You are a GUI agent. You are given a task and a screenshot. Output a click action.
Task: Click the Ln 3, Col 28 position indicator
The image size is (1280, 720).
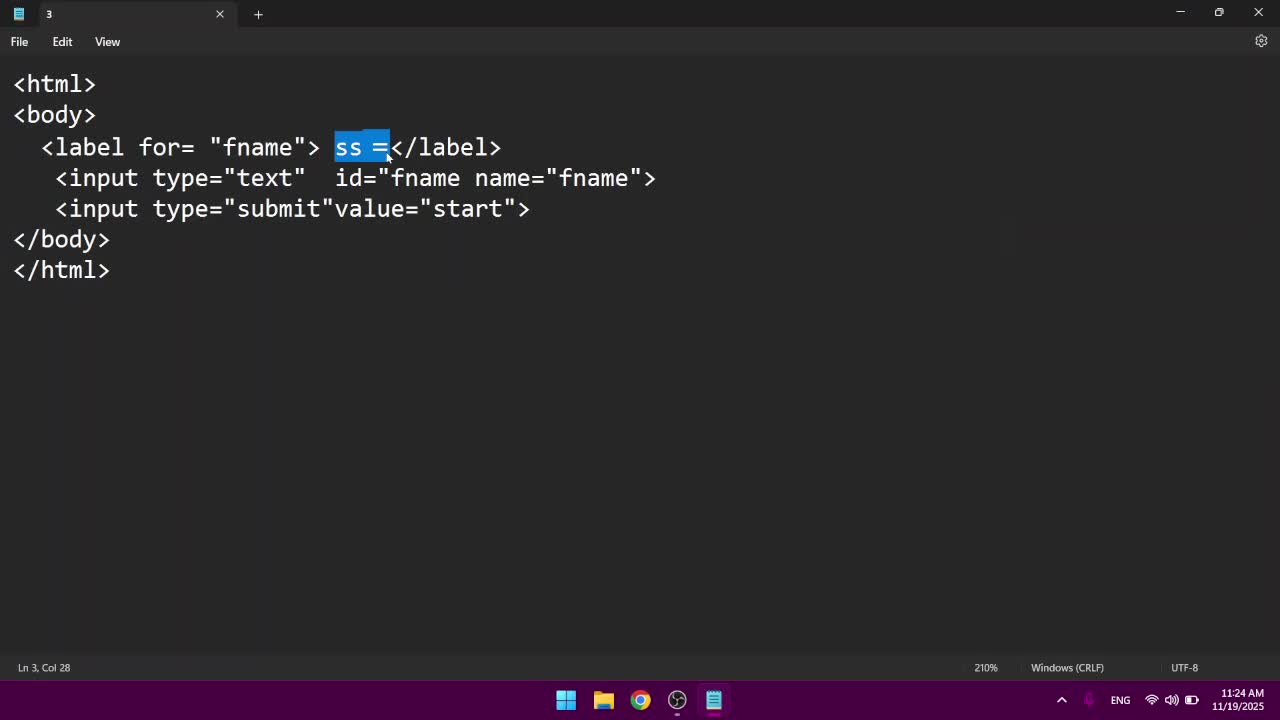pos(44,668)
